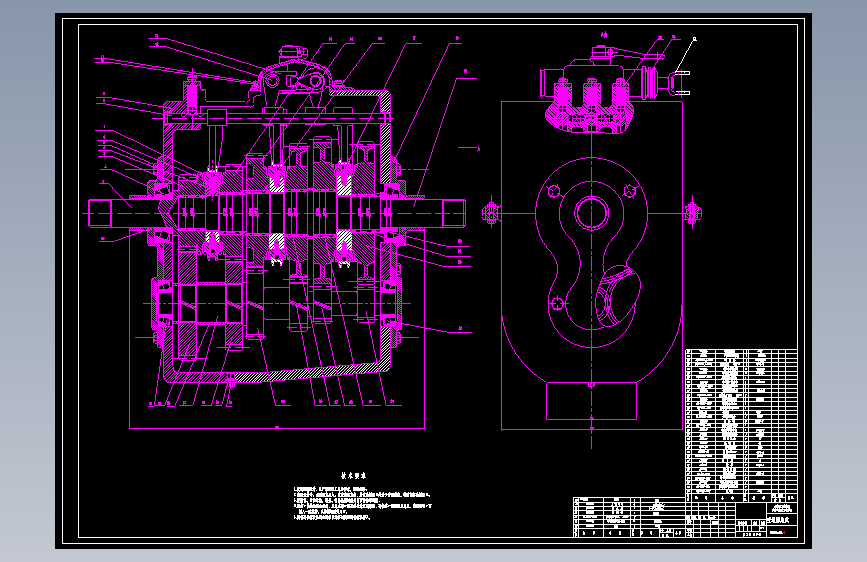867x562 pixels.
Task: Select the input shaft end on the left
Action: tap(100, 213)
